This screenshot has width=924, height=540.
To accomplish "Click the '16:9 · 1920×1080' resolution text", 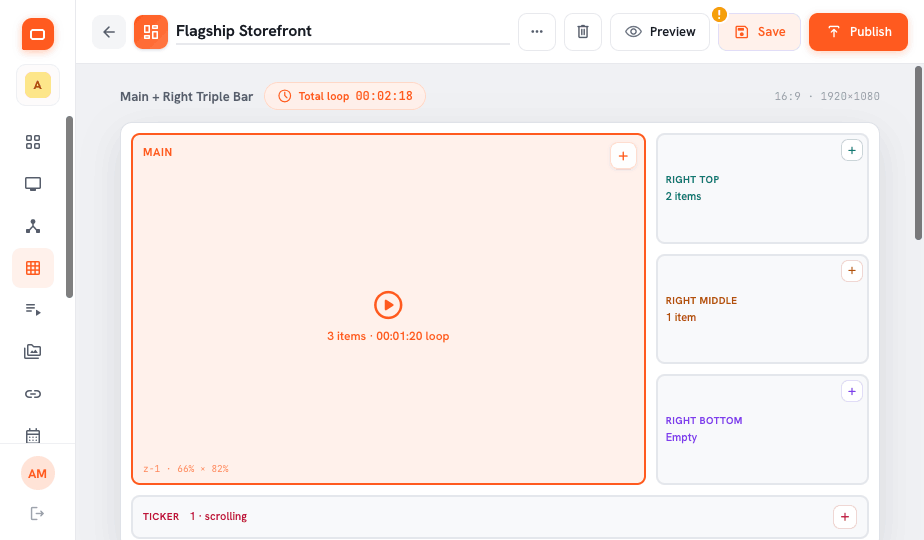I will pos(827,96).
